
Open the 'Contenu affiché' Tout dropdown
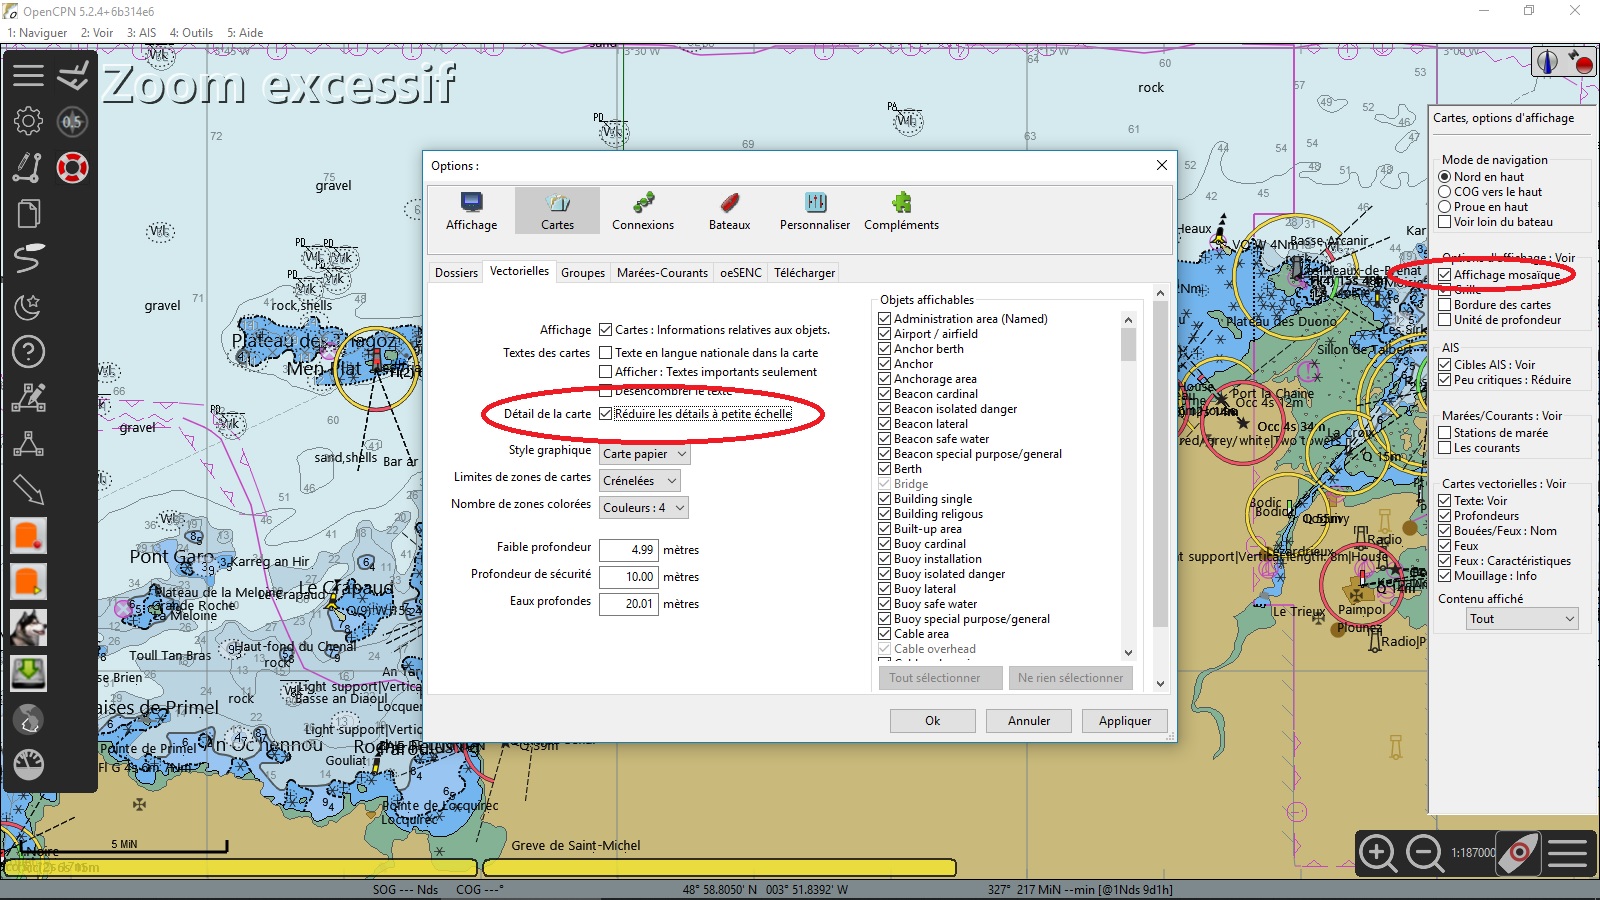coord(1522,619)
